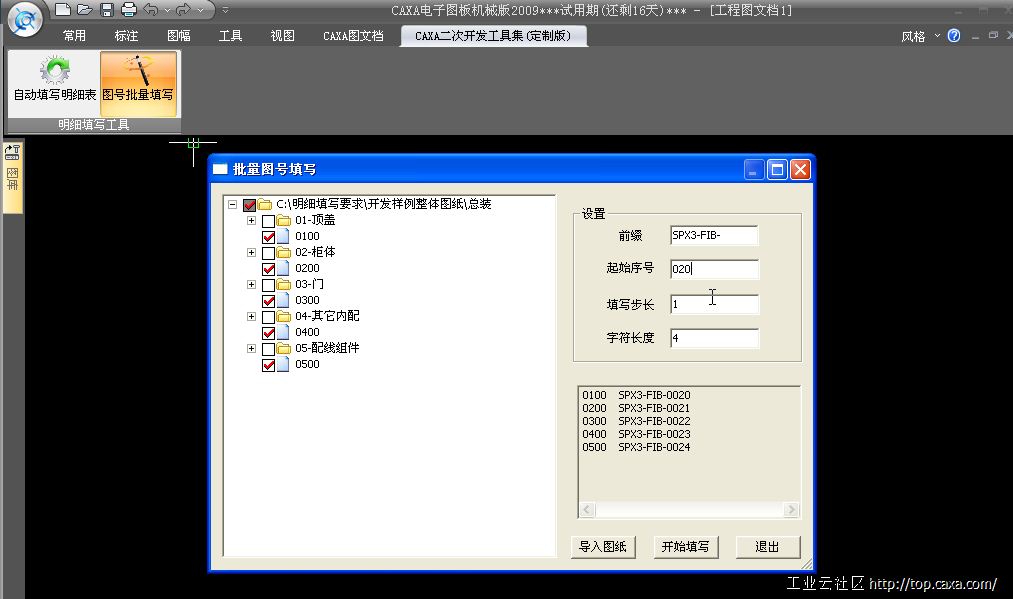
Task: Click the 字符长度 character length field
Action: [714, 338]
